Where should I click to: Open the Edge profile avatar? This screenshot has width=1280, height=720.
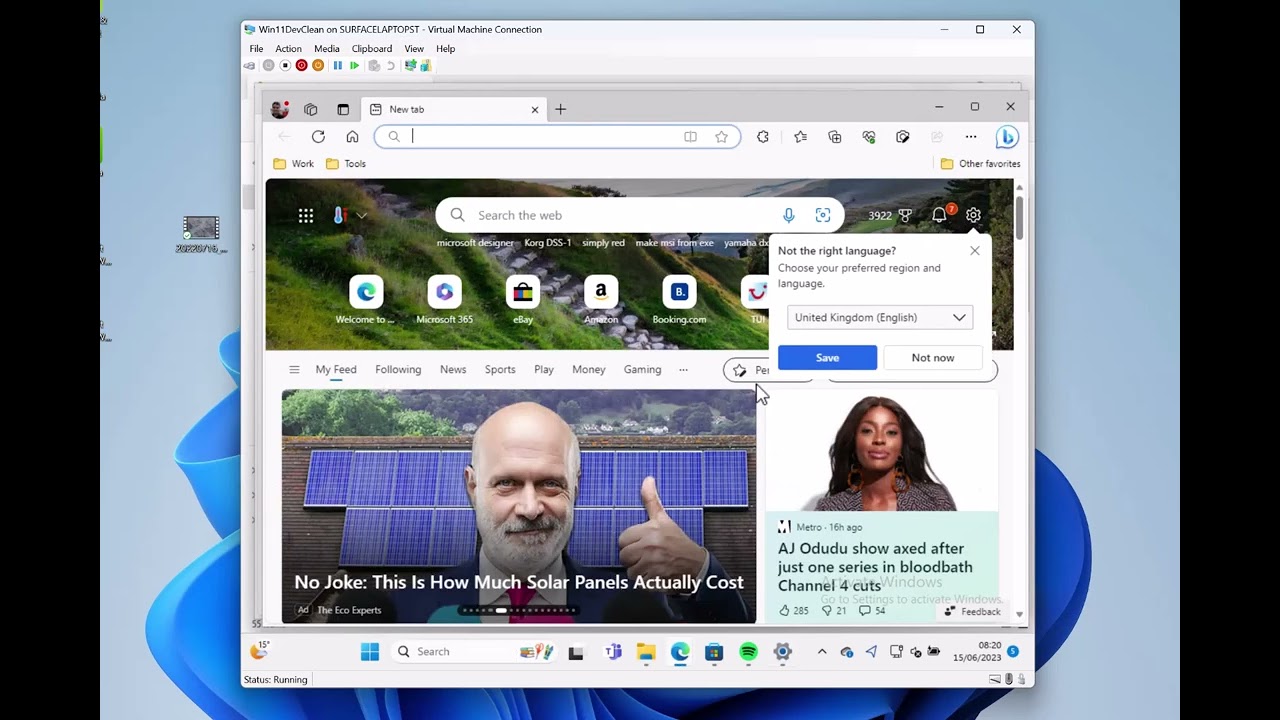click(280, 109)
